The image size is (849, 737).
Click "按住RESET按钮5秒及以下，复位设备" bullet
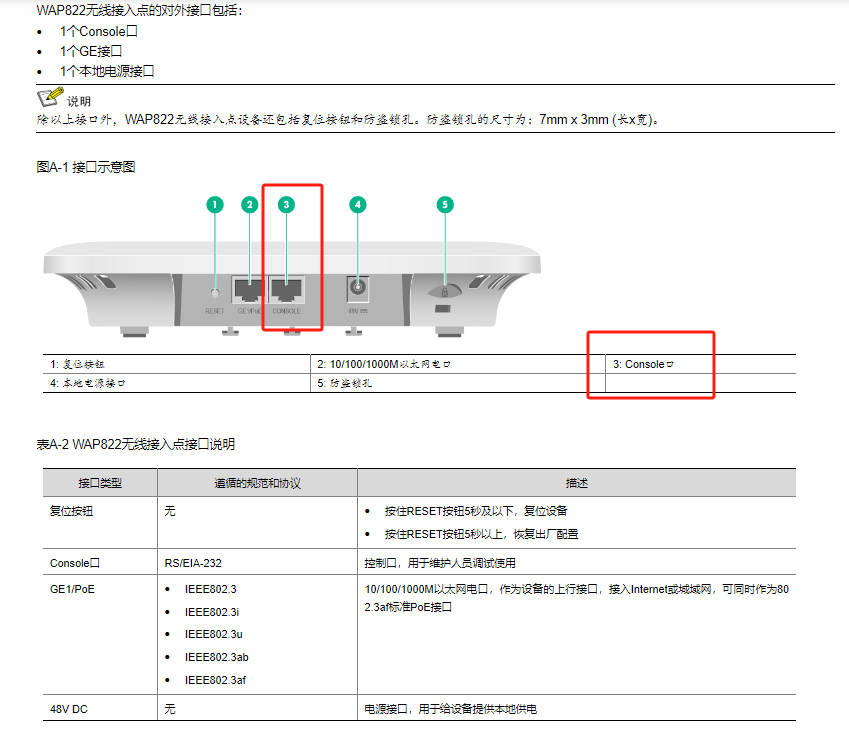pyautogui.click(x=476, y=511)
